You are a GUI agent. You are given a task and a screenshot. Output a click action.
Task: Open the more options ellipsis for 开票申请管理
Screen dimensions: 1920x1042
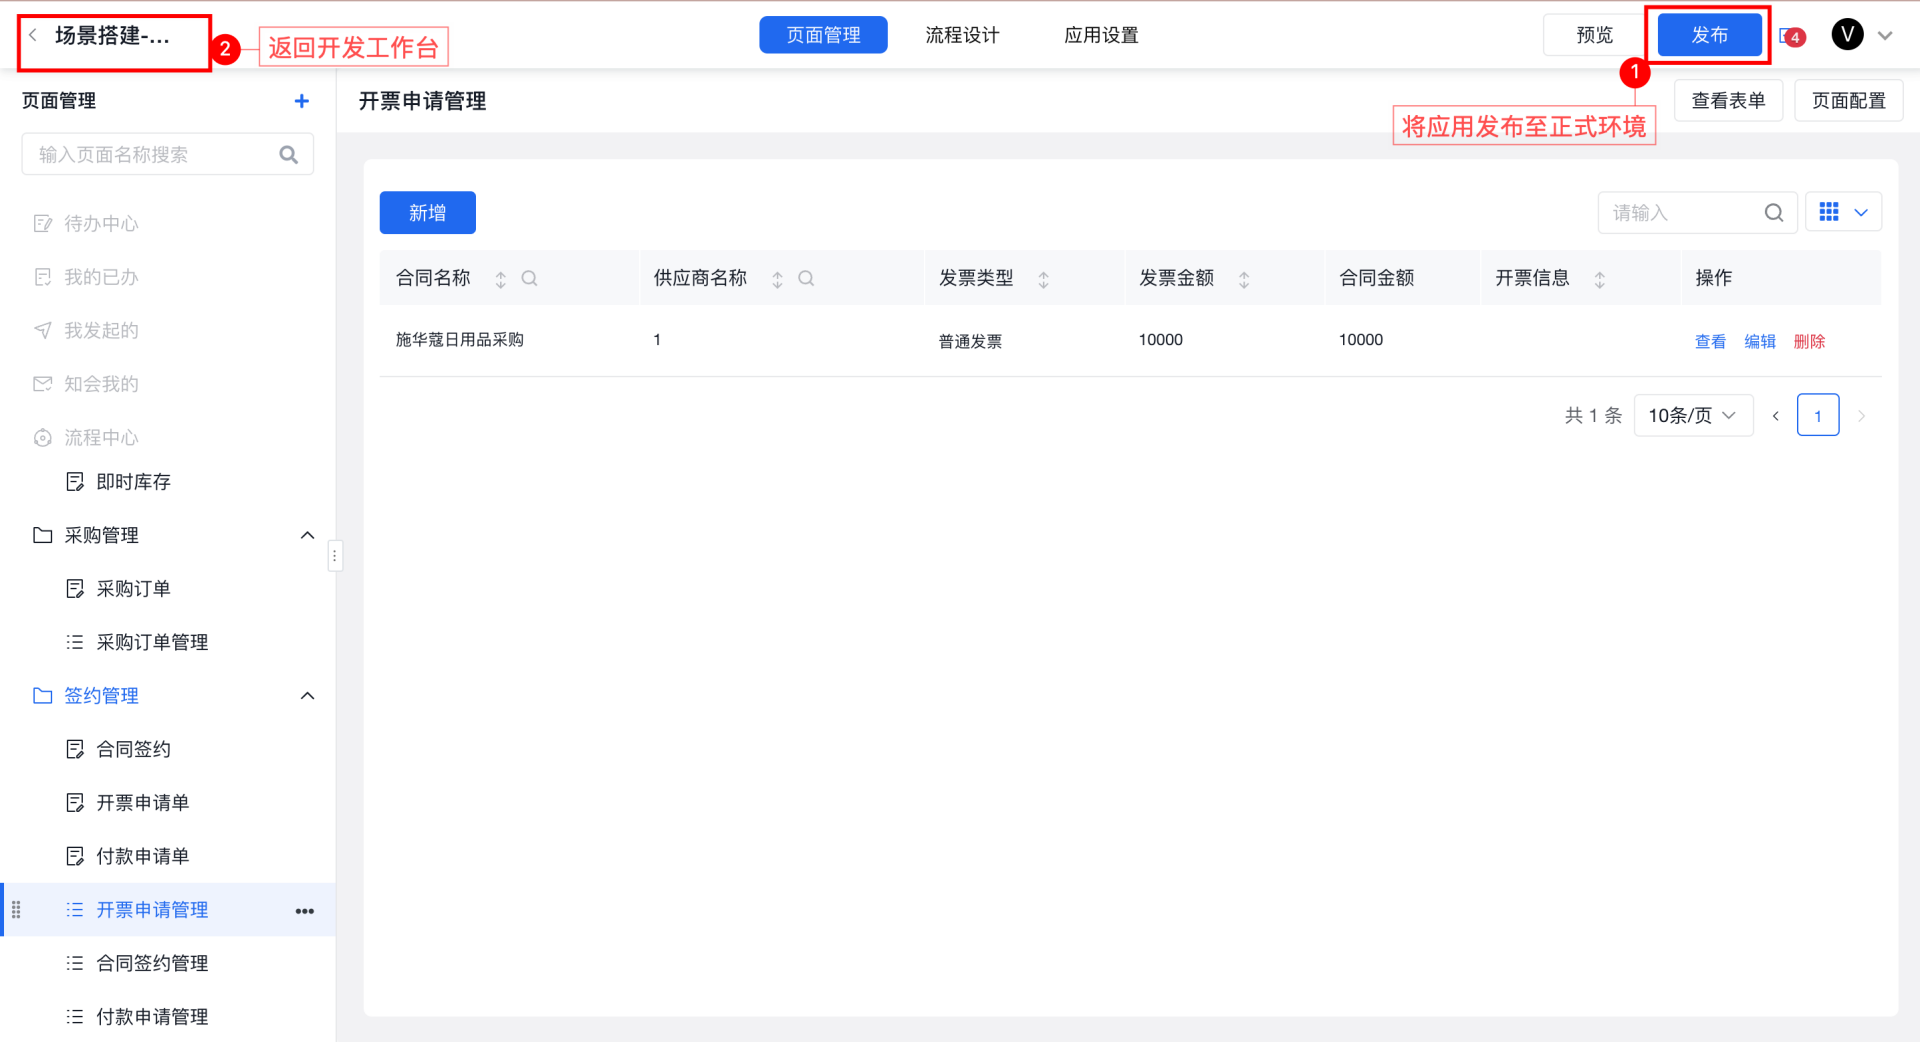(x=305, y=911)
